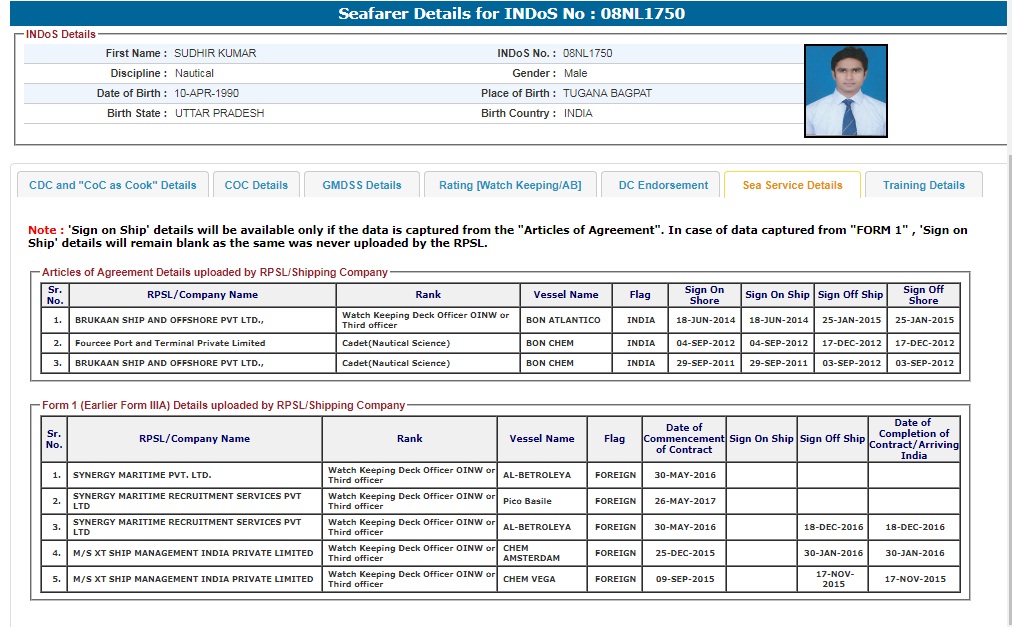Screen dimensions: 1012x627
Task: Go to the DC Endorsement tab
Action: point(663,185)
